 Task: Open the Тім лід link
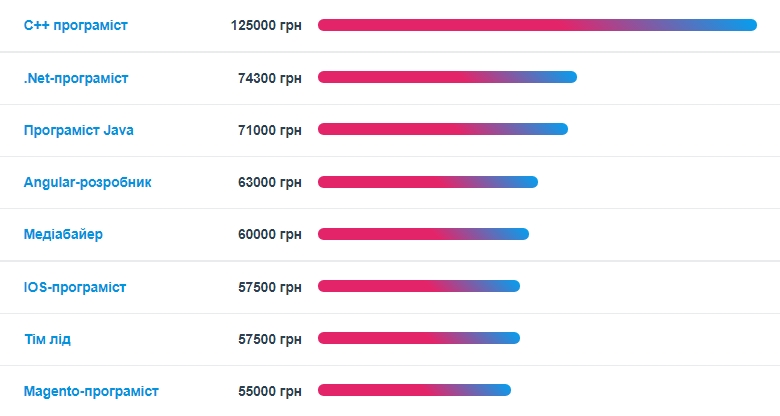[x=47, y=339]
